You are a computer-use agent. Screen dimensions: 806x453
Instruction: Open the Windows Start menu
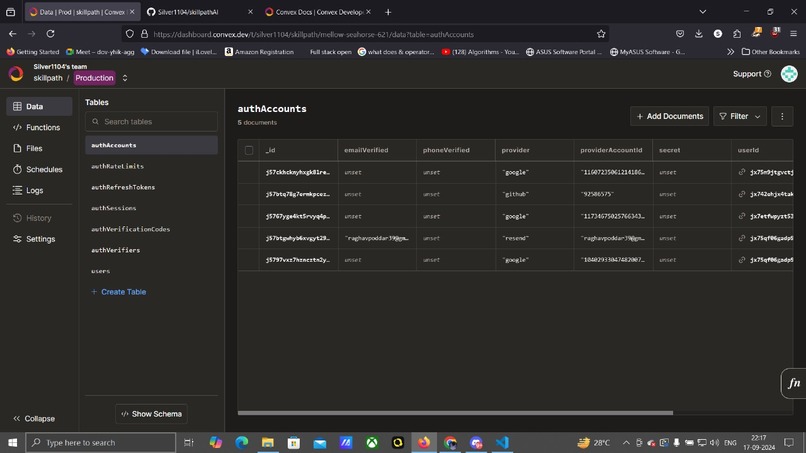pyautogui.click(x=12, y=442)
